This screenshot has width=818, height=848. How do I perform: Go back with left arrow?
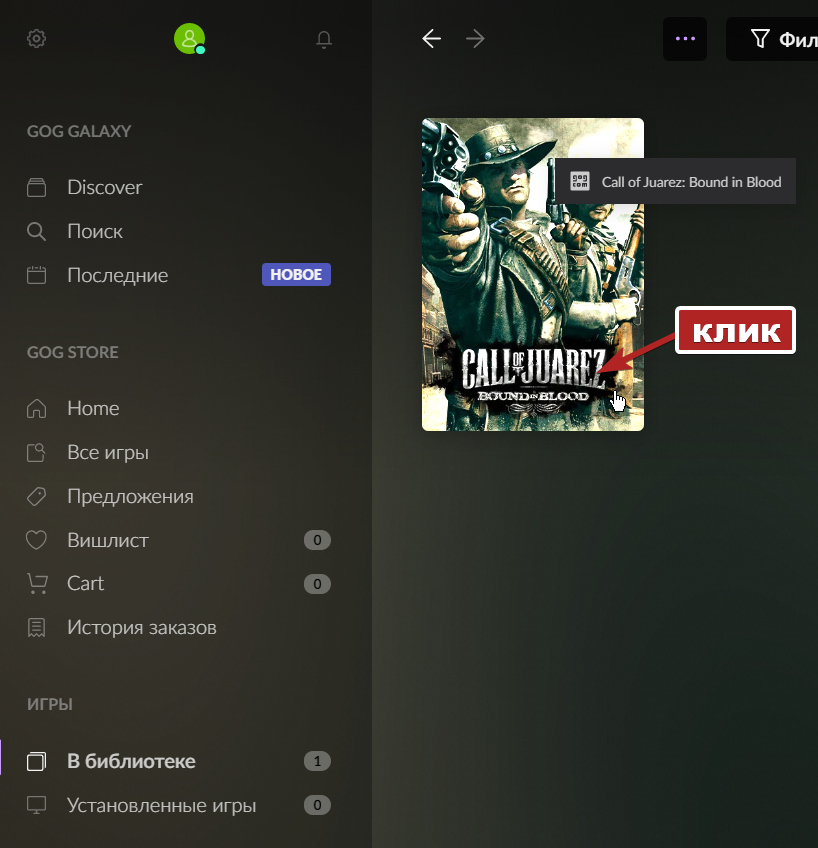pos(431,38)
